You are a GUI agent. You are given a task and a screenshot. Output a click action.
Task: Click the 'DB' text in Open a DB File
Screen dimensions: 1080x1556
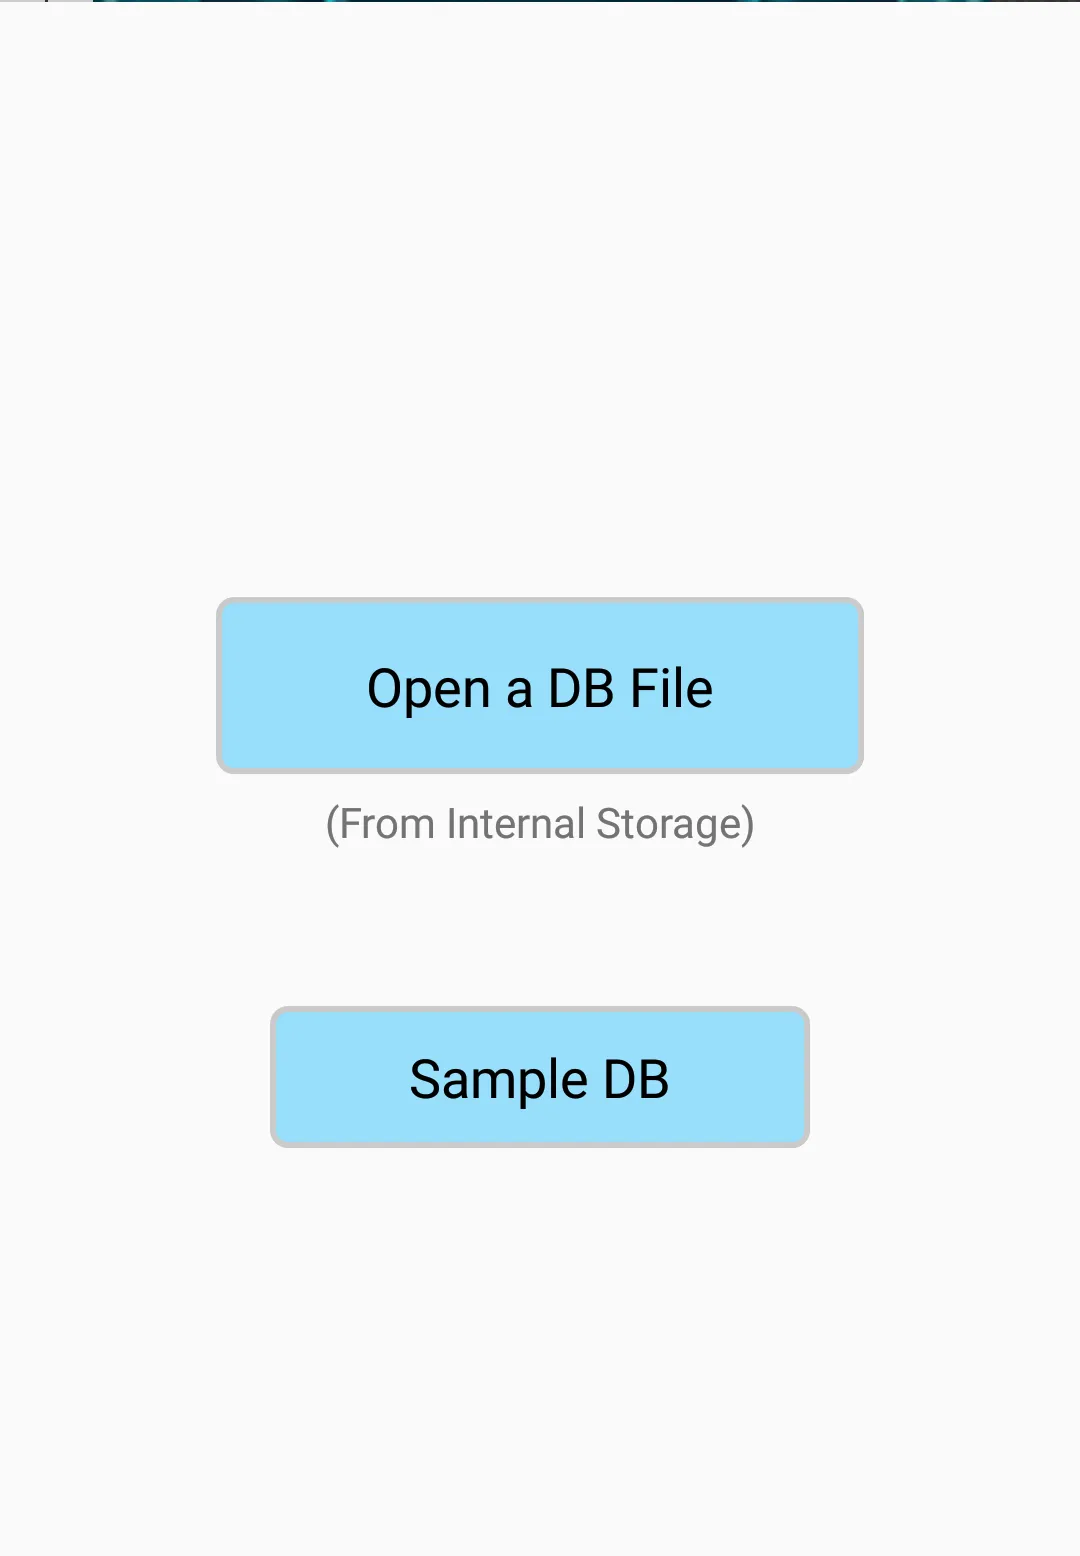[x=581, y=688]
